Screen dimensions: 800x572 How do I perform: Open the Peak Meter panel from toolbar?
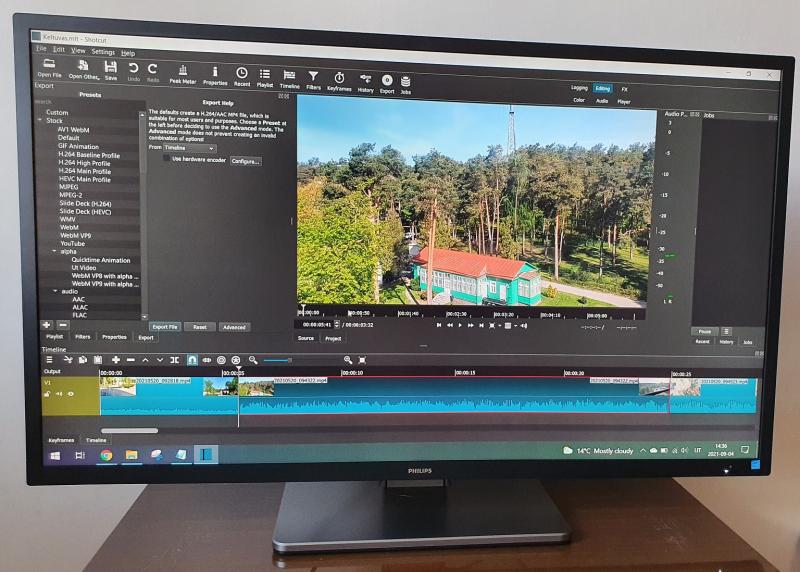click(x=183, y=75)
